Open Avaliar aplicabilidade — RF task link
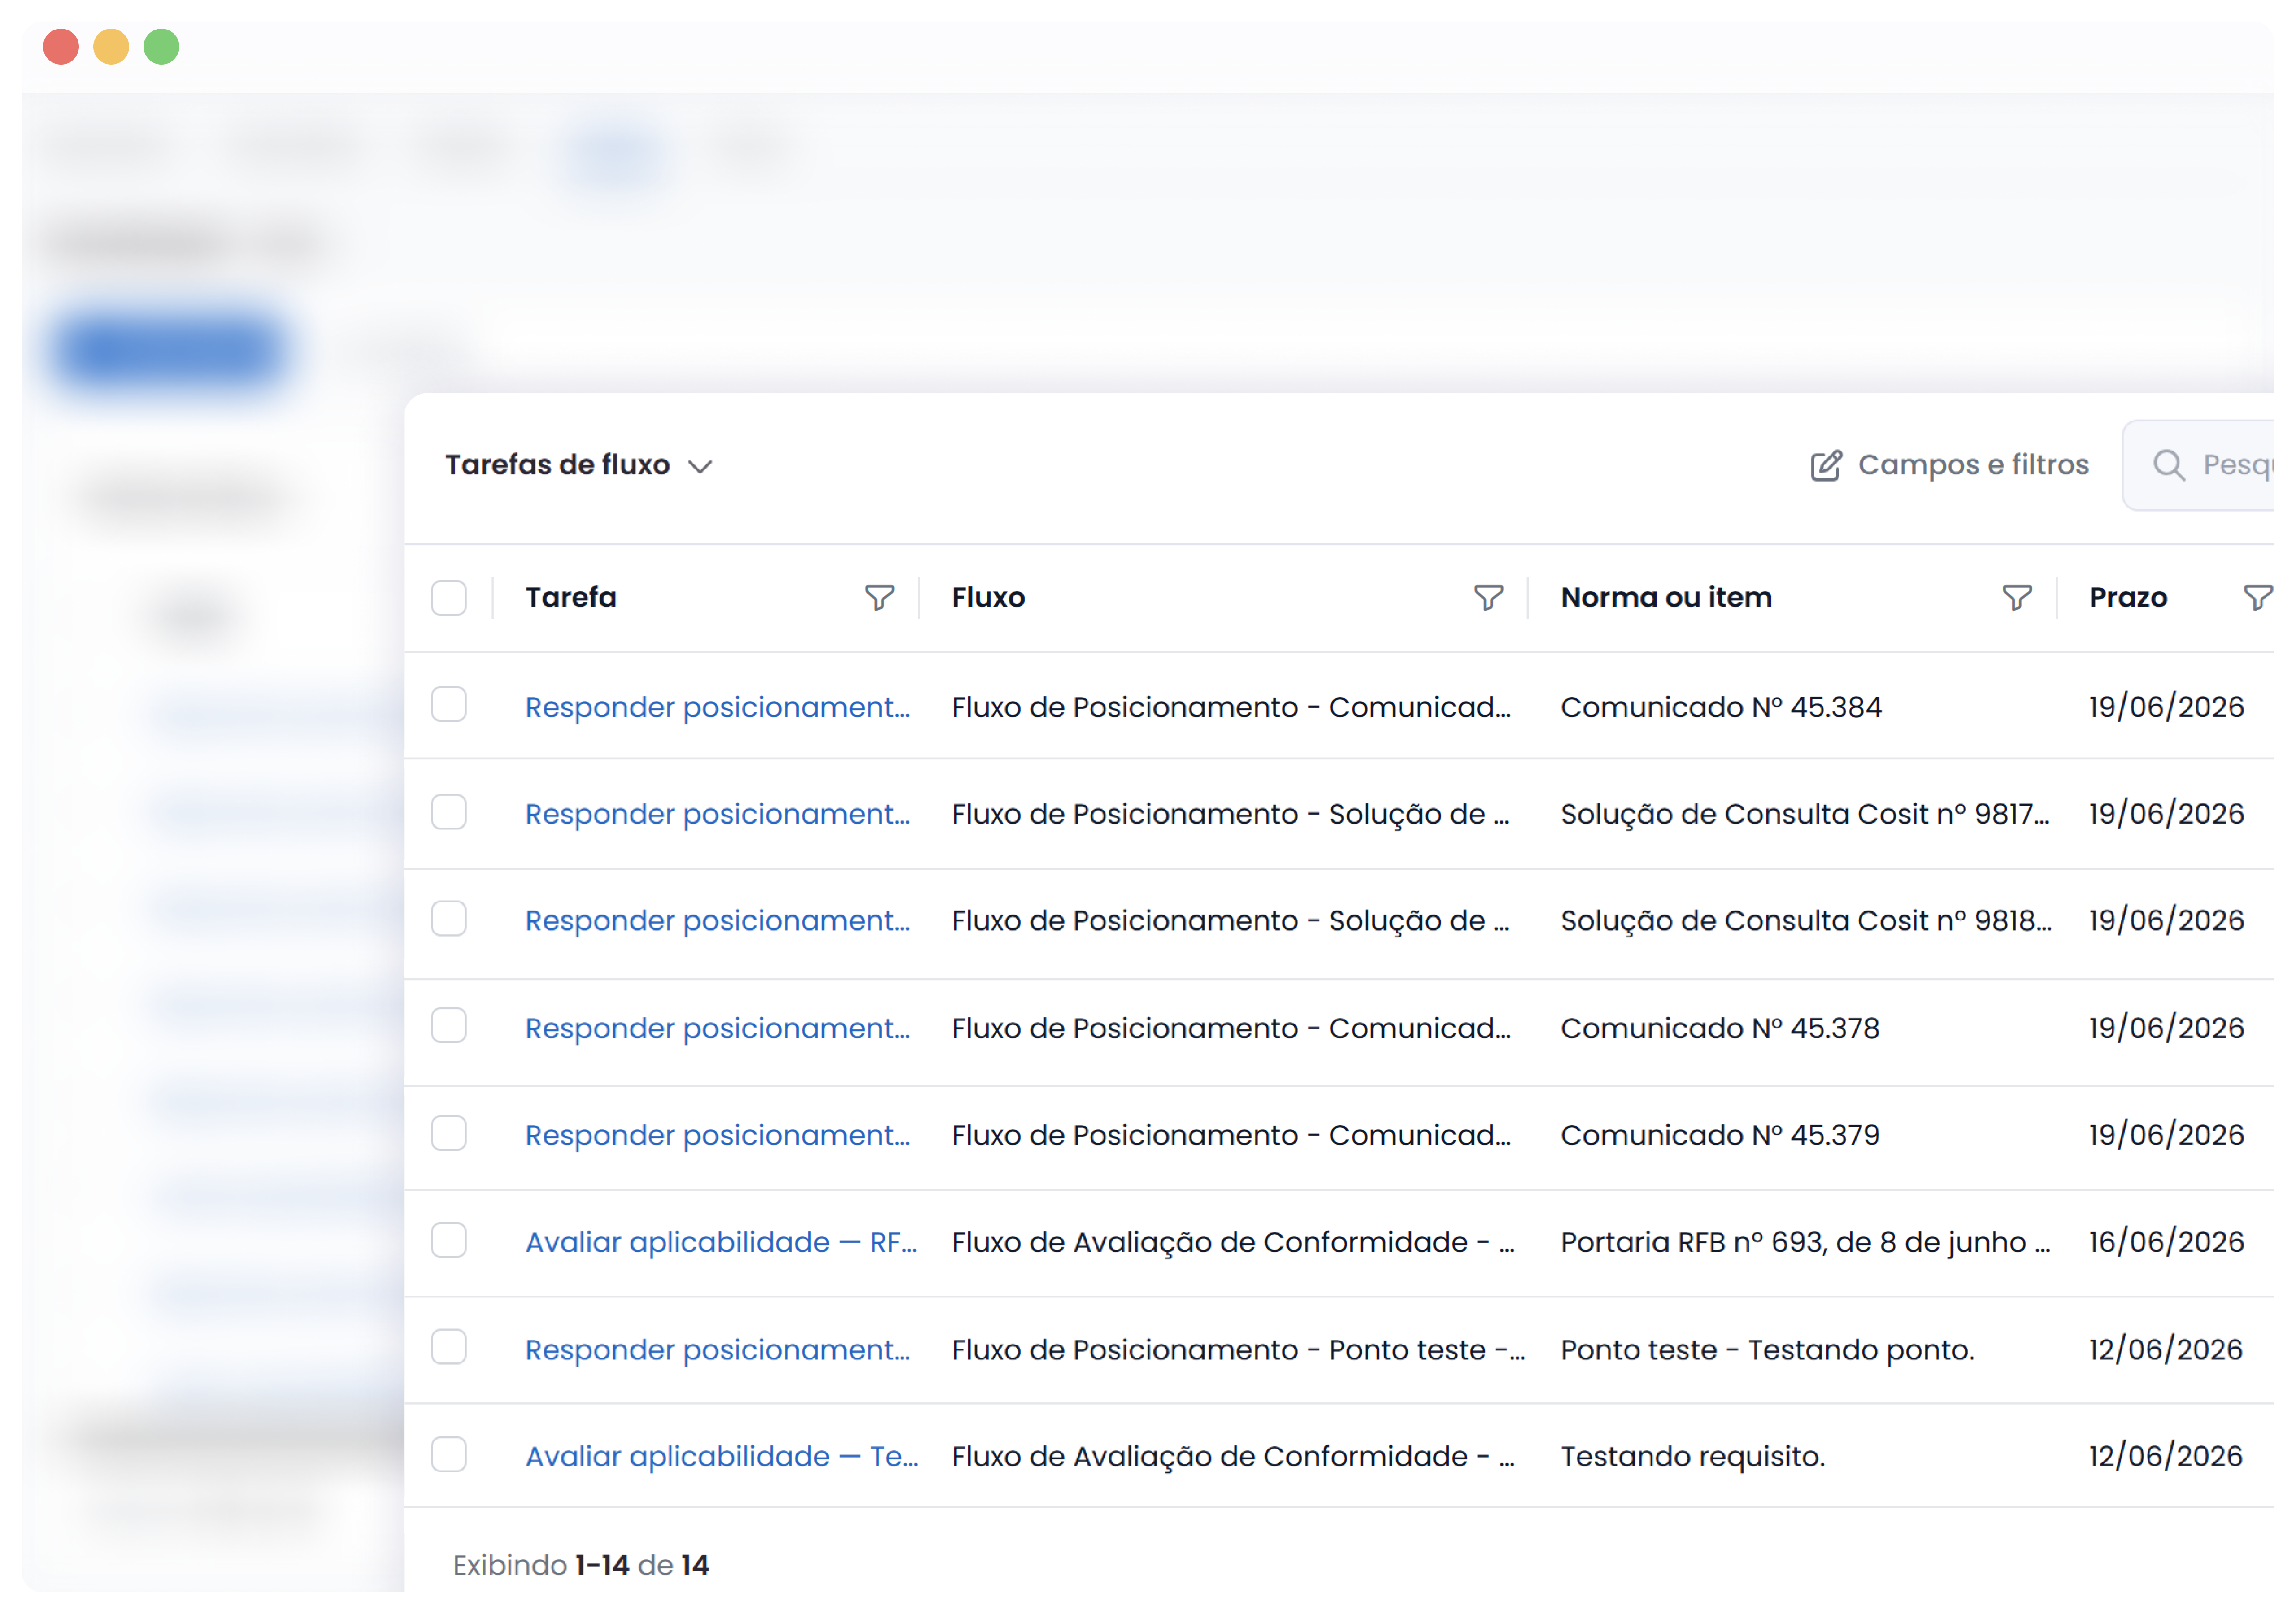This screenshot has height=1614, width=2296. pyautogui.click(x=721, y=1243)
